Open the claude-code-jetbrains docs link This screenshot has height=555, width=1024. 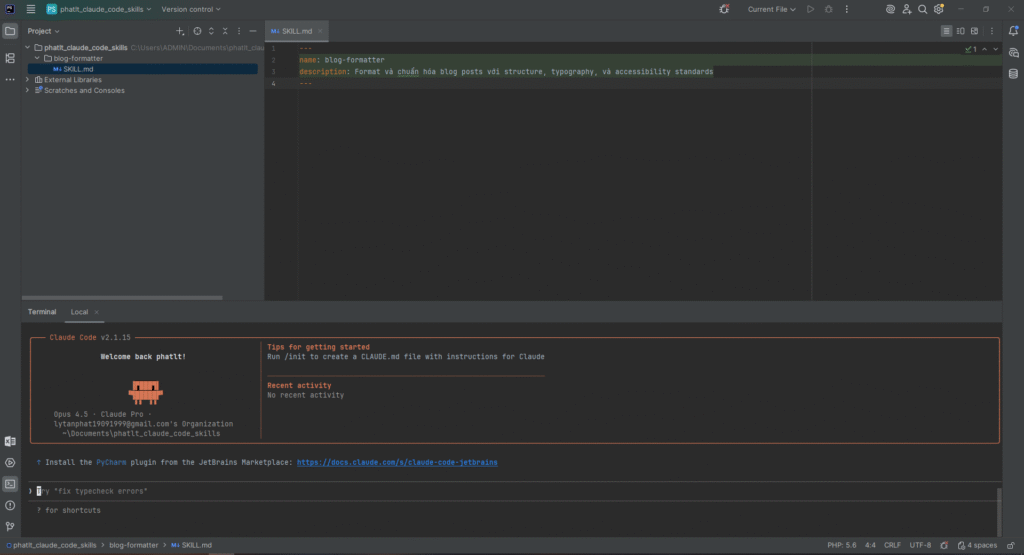(397, 463)
